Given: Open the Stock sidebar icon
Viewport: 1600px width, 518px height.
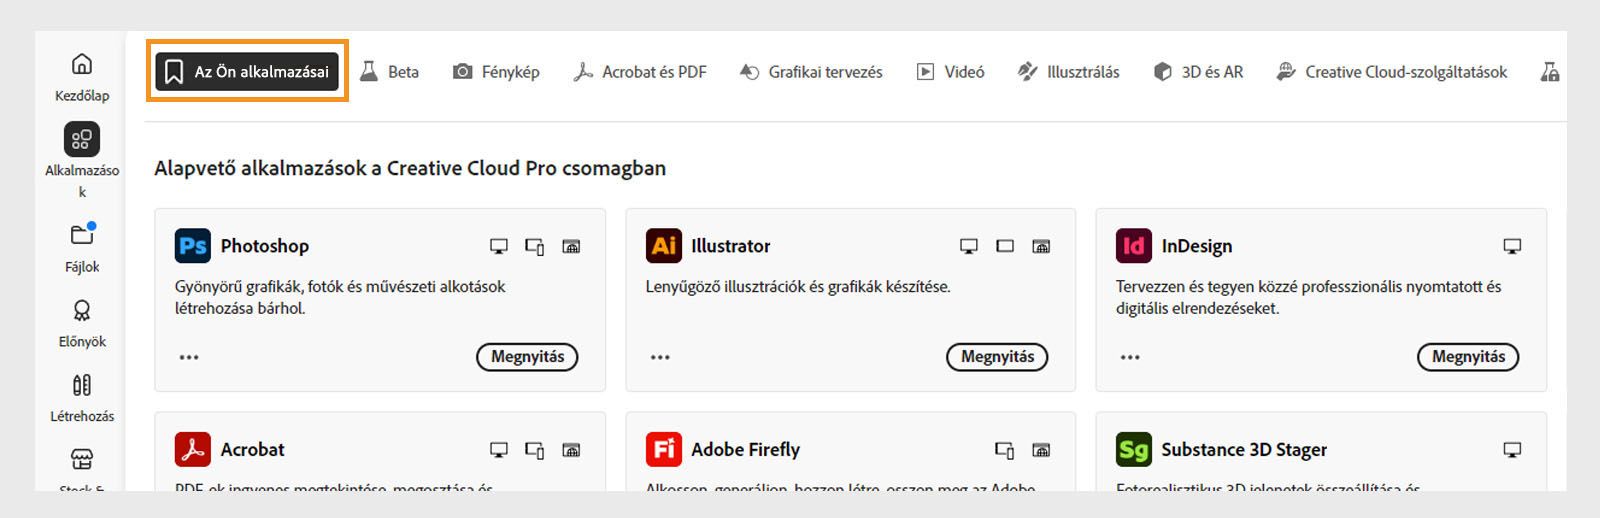Looking at the screenshot, I should coord(82,459).
